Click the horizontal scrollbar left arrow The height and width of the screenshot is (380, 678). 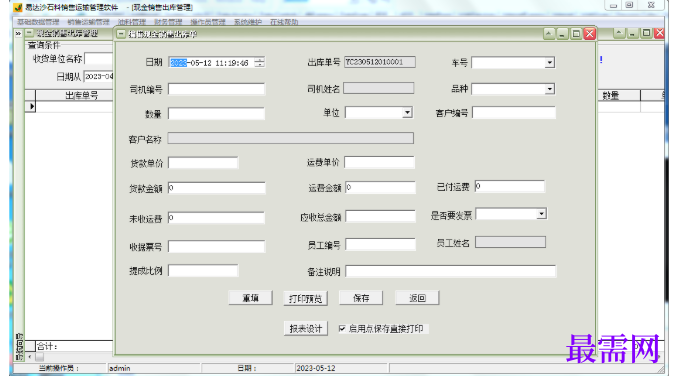29,357
